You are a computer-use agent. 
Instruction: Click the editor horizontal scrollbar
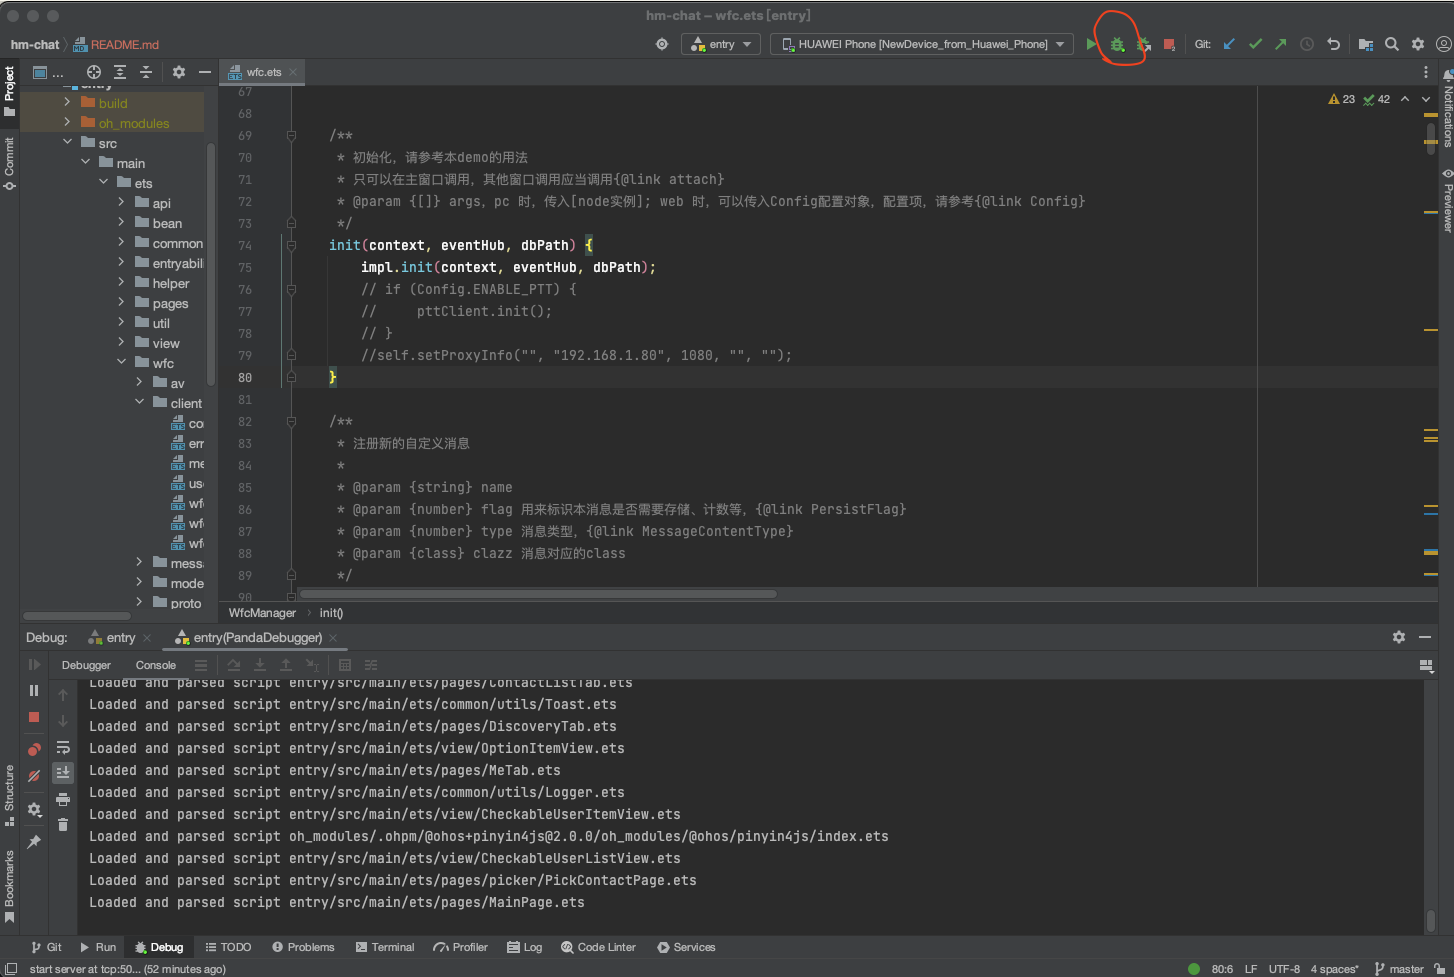click(538, 594)
